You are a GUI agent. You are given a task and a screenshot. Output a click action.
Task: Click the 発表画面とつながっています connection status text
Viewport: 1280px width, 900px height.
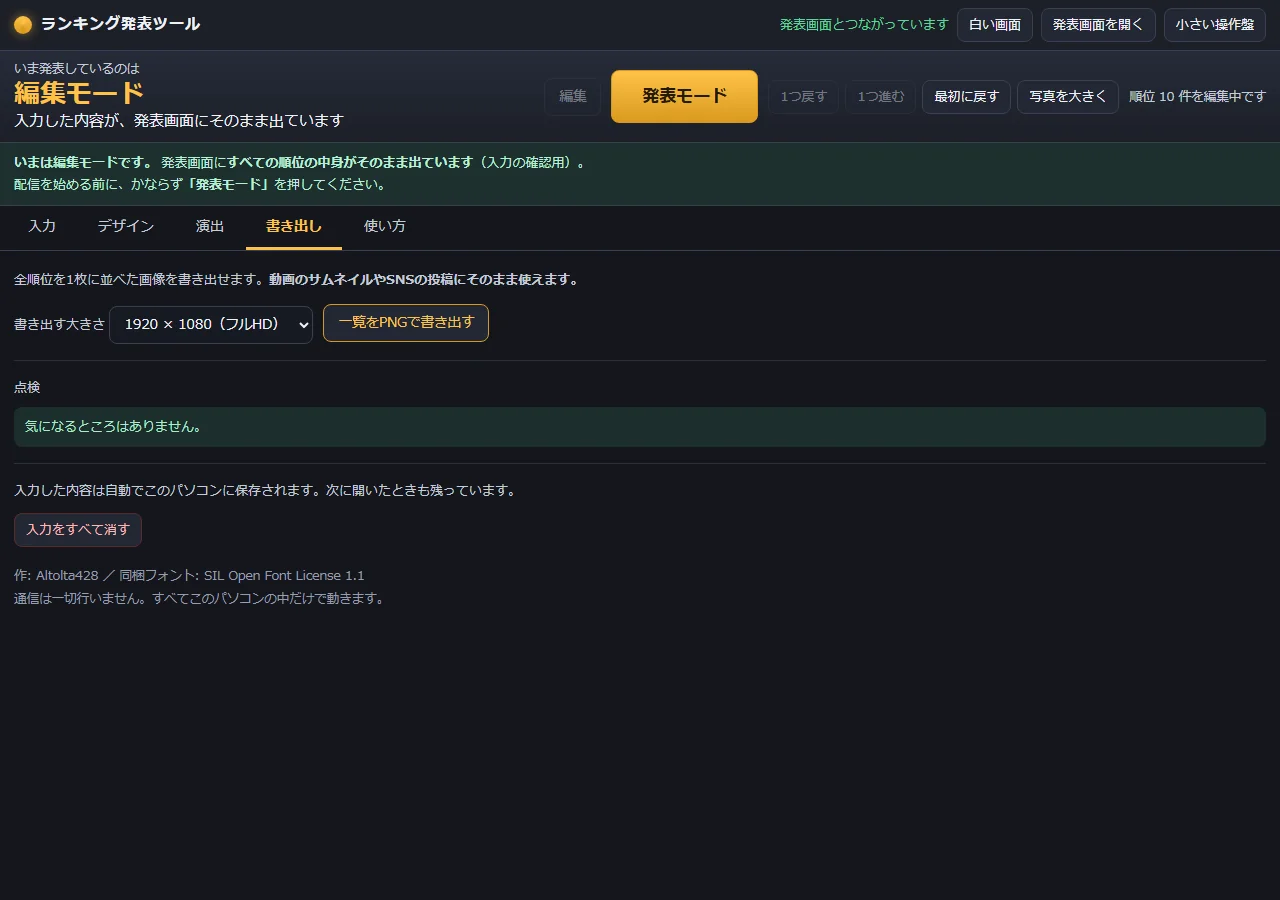coord(864,25)
